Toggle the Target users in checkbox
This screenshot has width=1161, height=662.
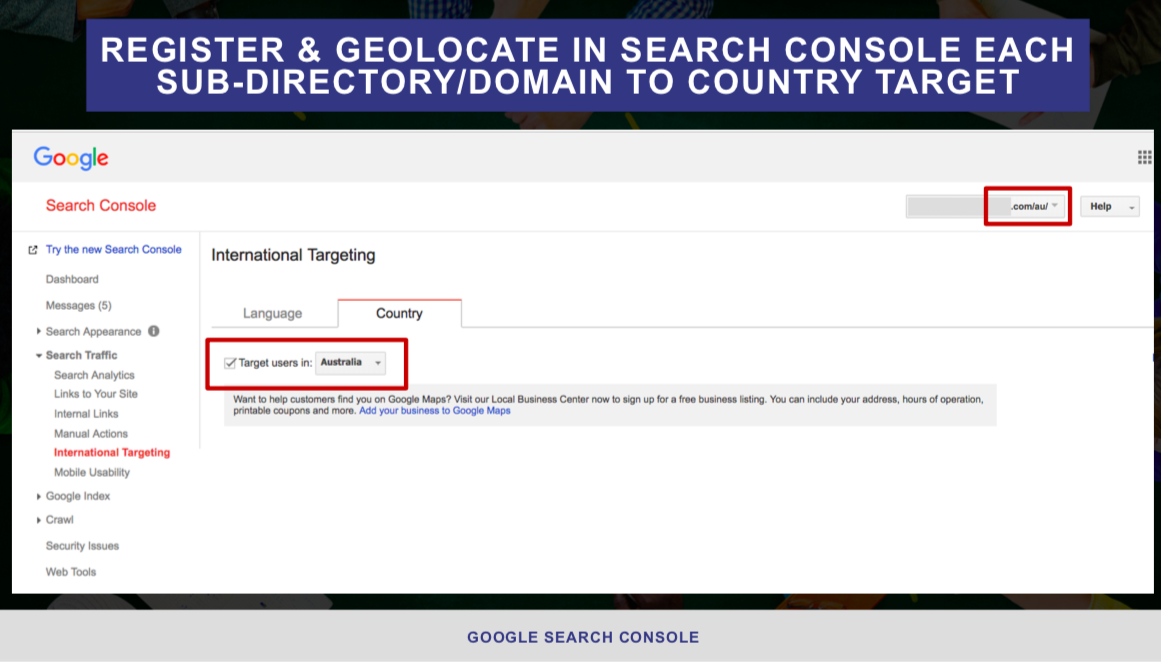[230, 363]
